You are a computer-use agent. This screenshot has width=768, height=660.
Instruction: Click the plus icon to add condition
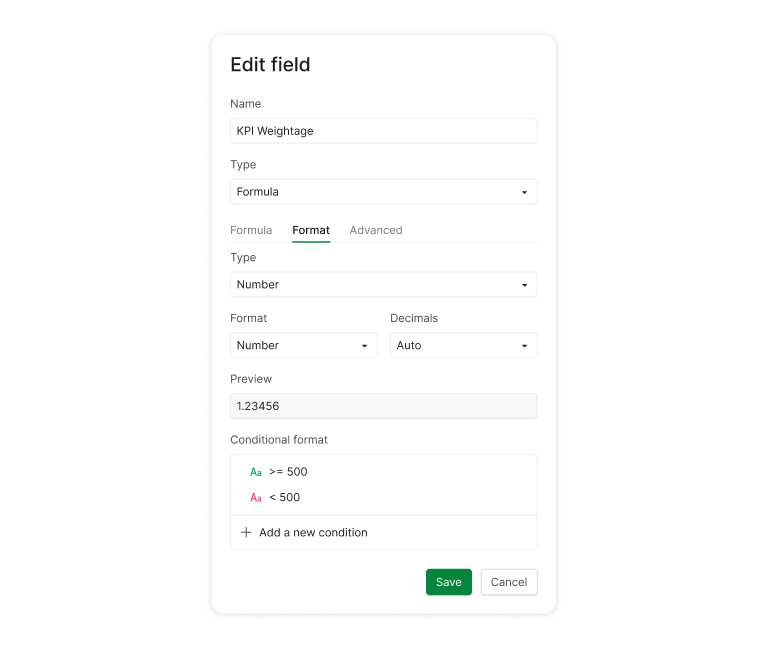pyautogui.click(x=246, y=533)
